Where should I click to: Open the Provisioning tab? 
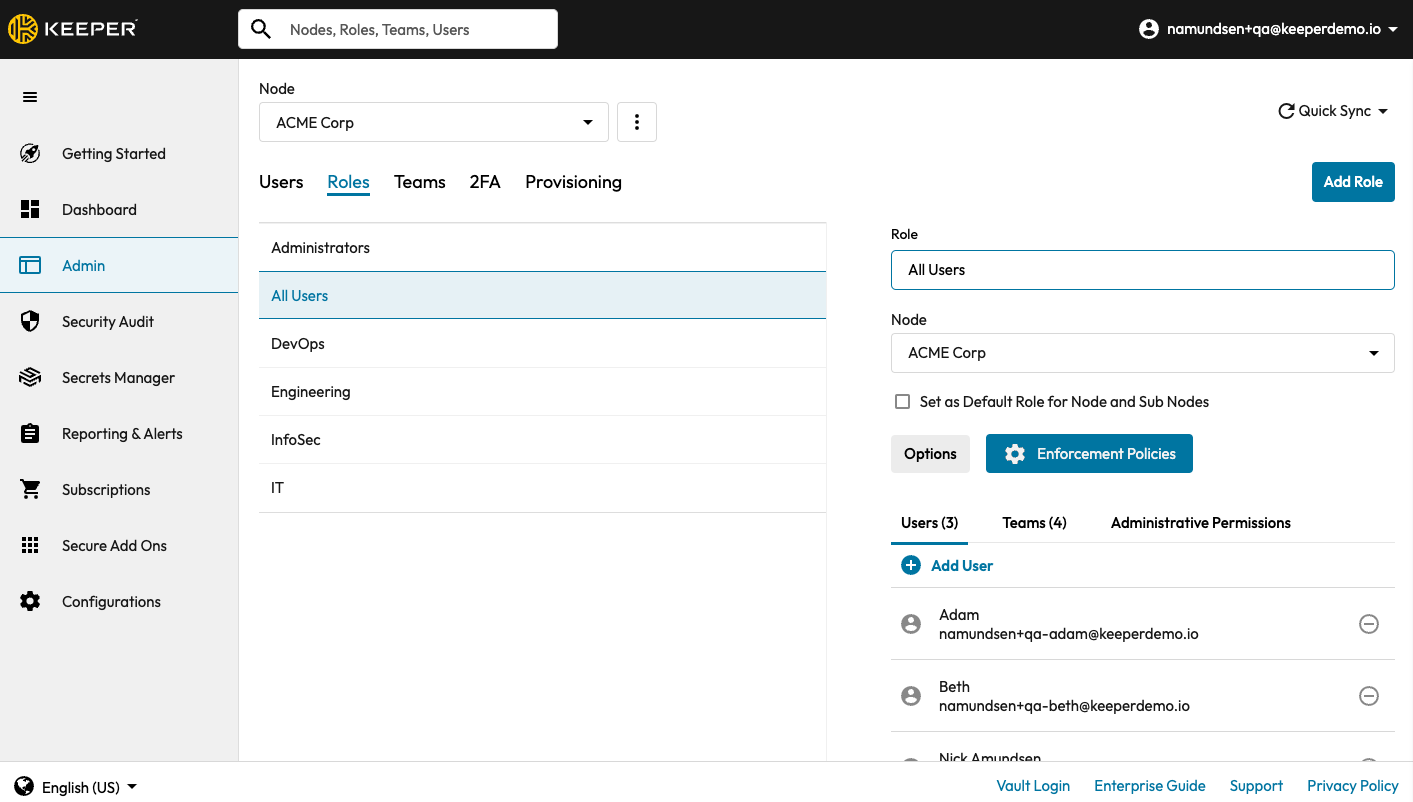click(573, 182)
